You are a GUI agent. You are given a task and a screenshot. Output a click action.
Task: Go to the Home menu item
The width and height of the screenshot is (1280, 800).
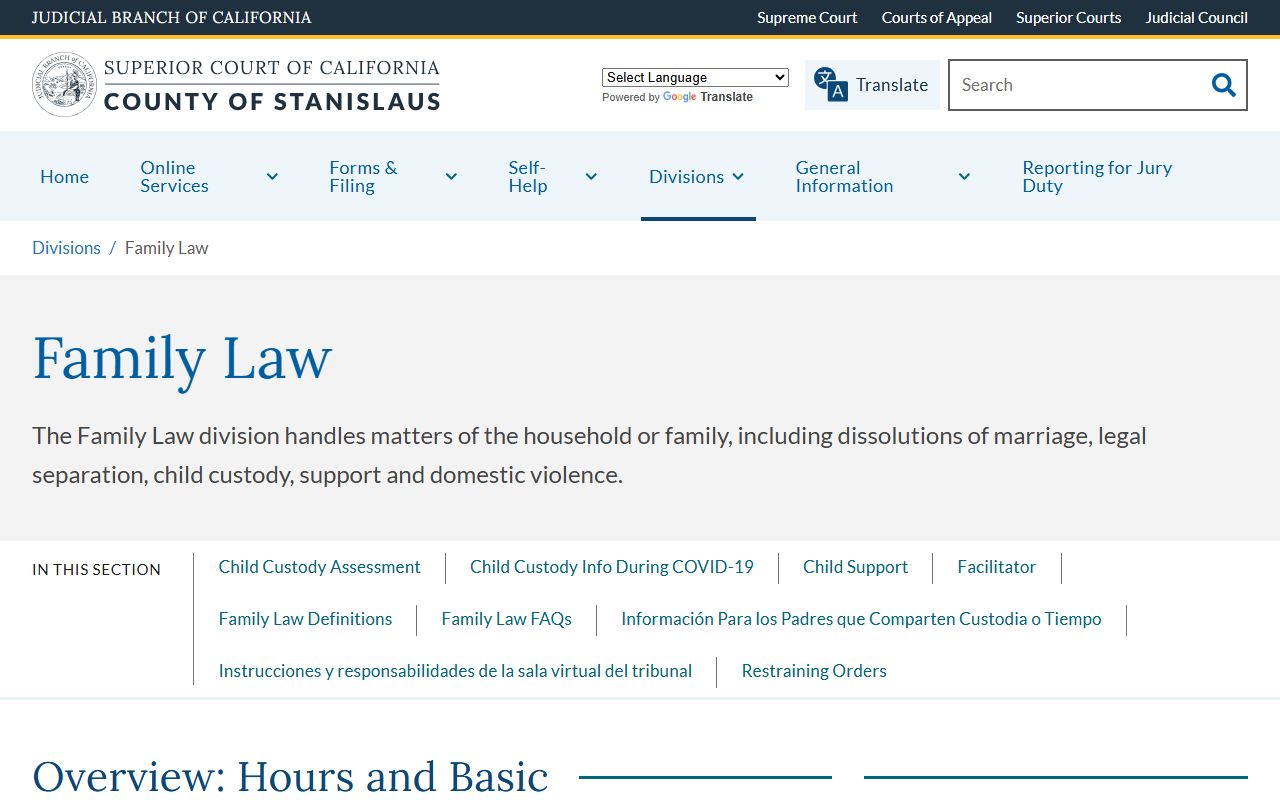coord(64,177)
